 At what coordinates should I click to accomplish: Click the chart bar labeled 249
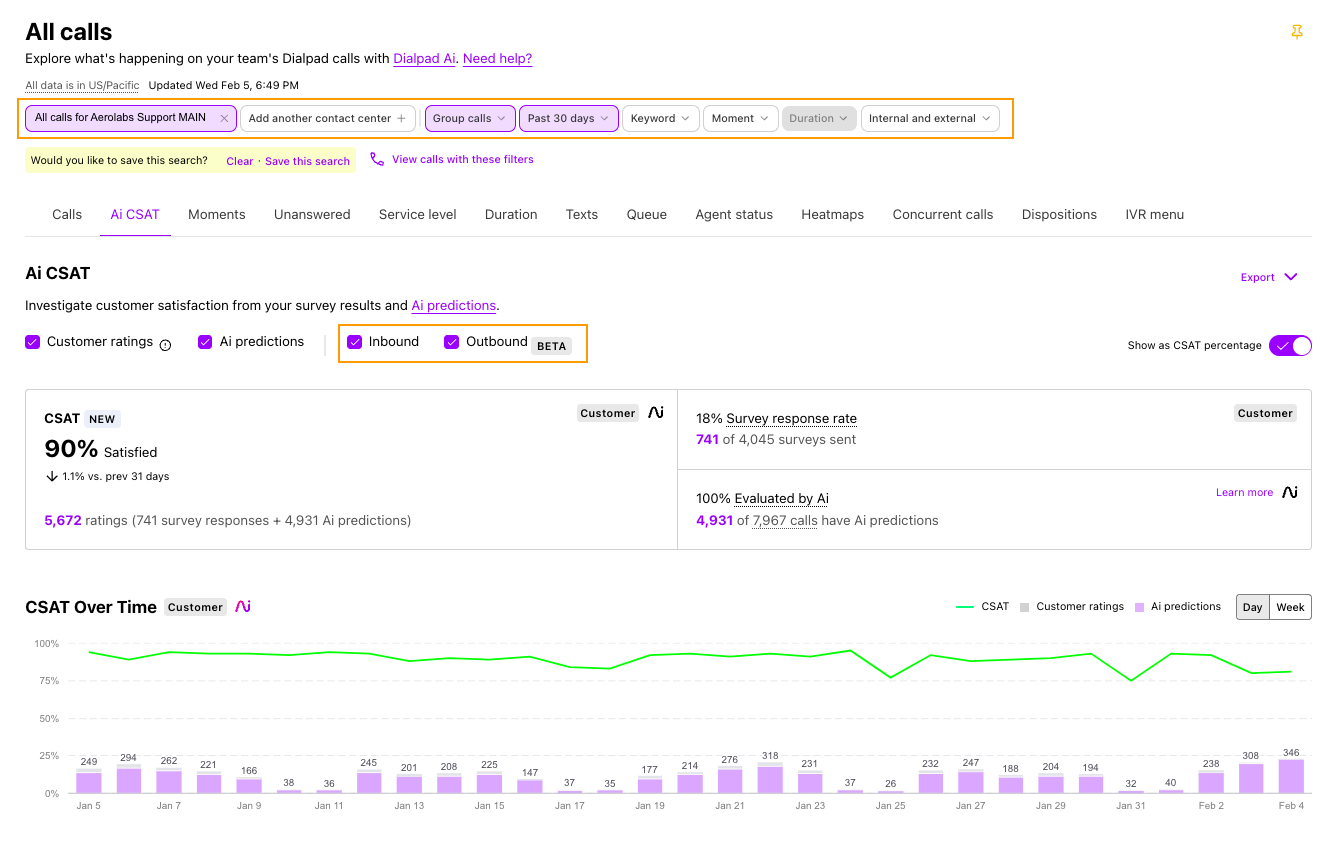click(x=89, y=781)
